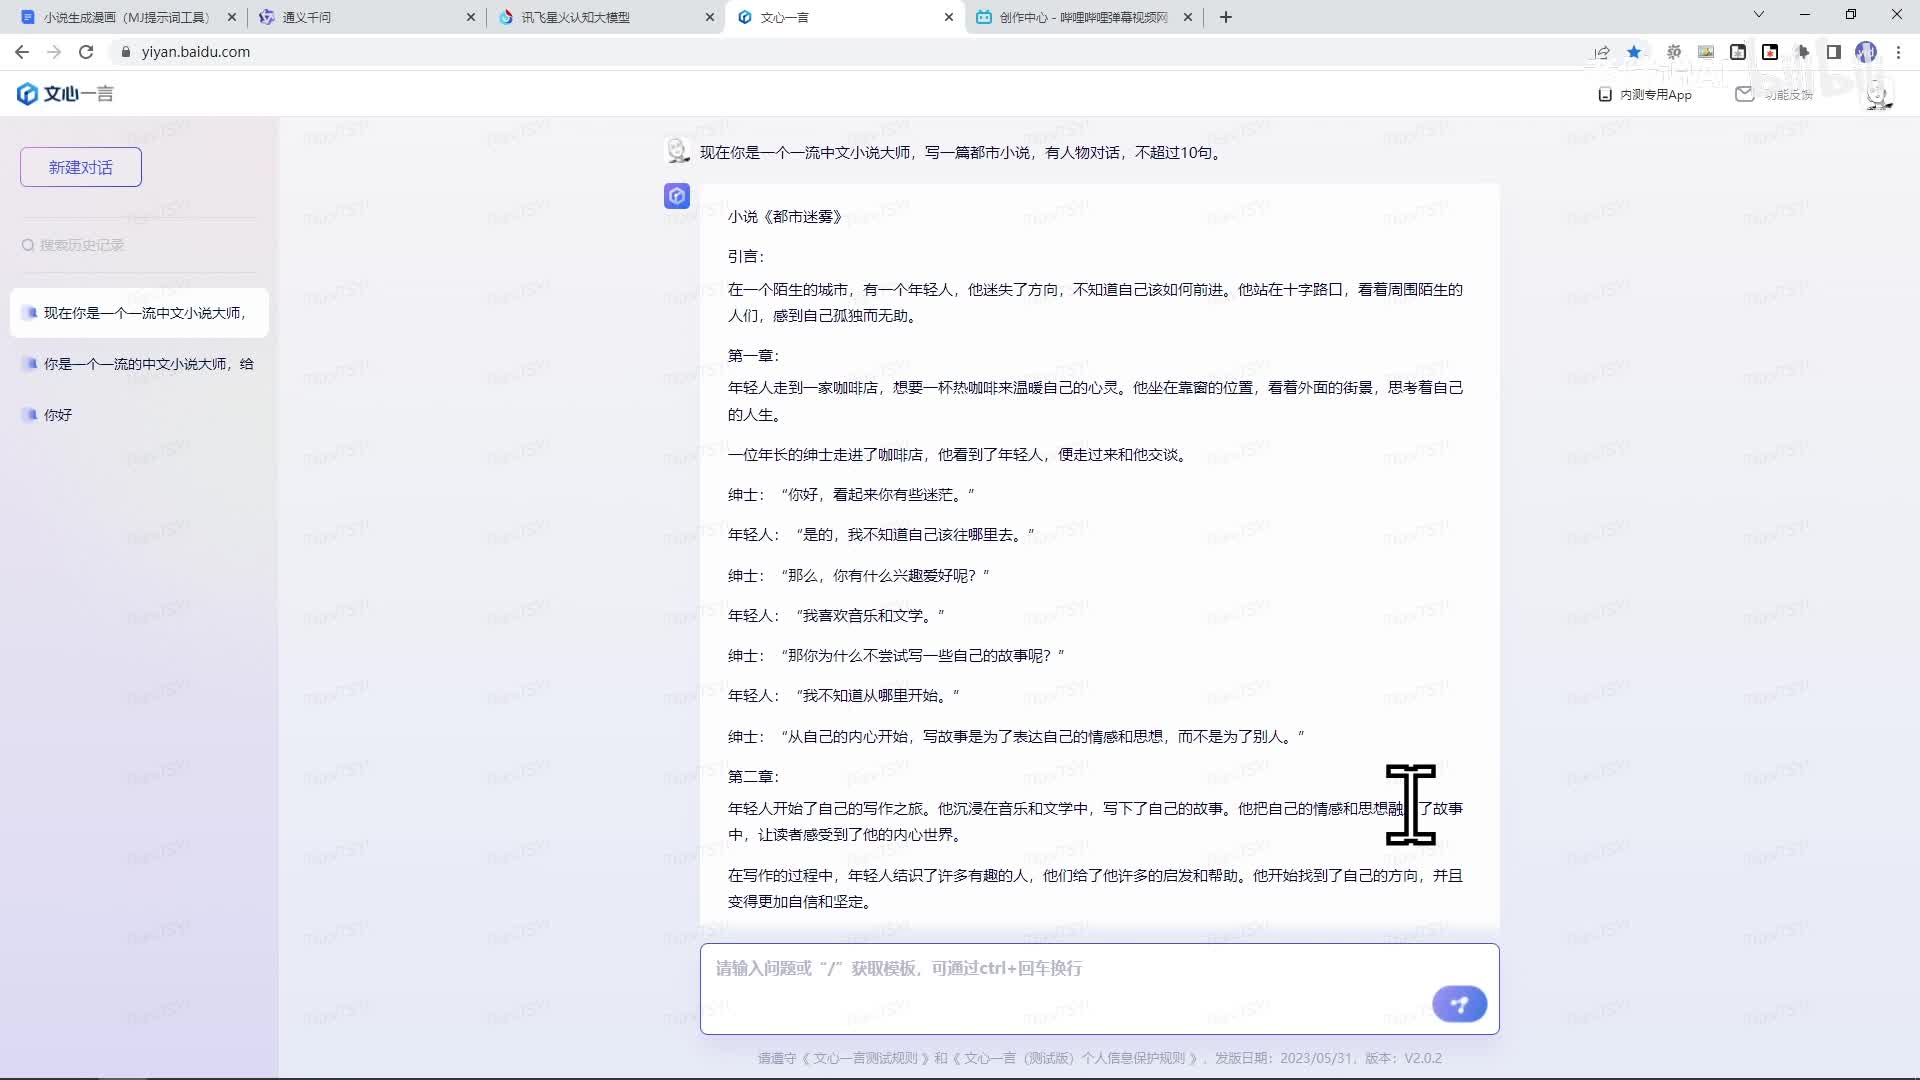This screenshot has width=1920, height=1080.
Task: Click the send message button
Action: (1459, 1003)
